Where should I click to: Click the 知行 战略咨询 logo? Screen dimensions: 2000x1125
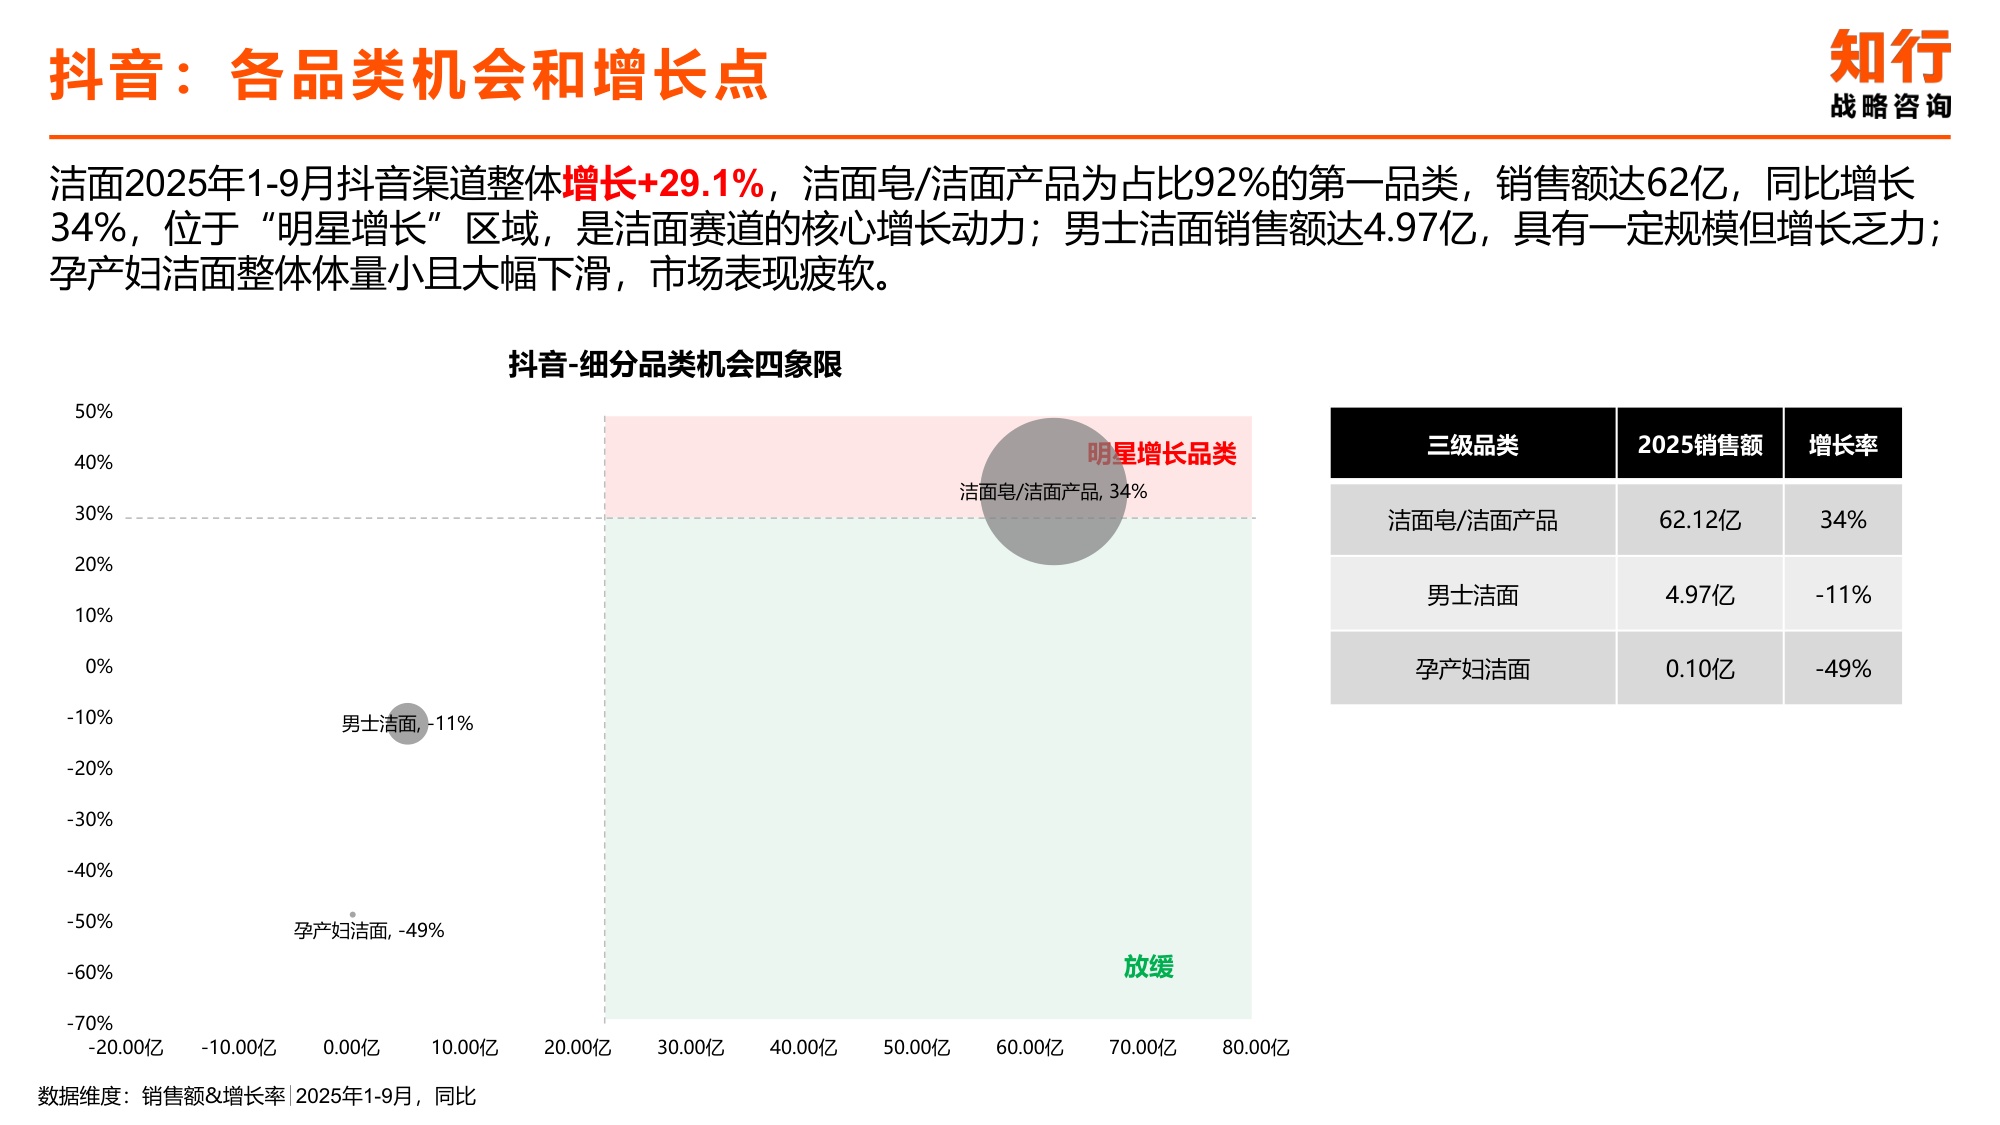pos(1890,74)
